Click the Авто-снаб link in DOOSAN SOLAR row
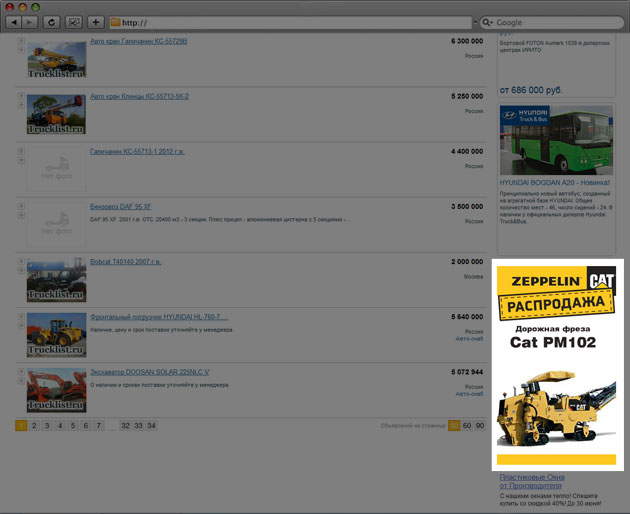Viewport: 630px width, 514px height. point(469,394)
